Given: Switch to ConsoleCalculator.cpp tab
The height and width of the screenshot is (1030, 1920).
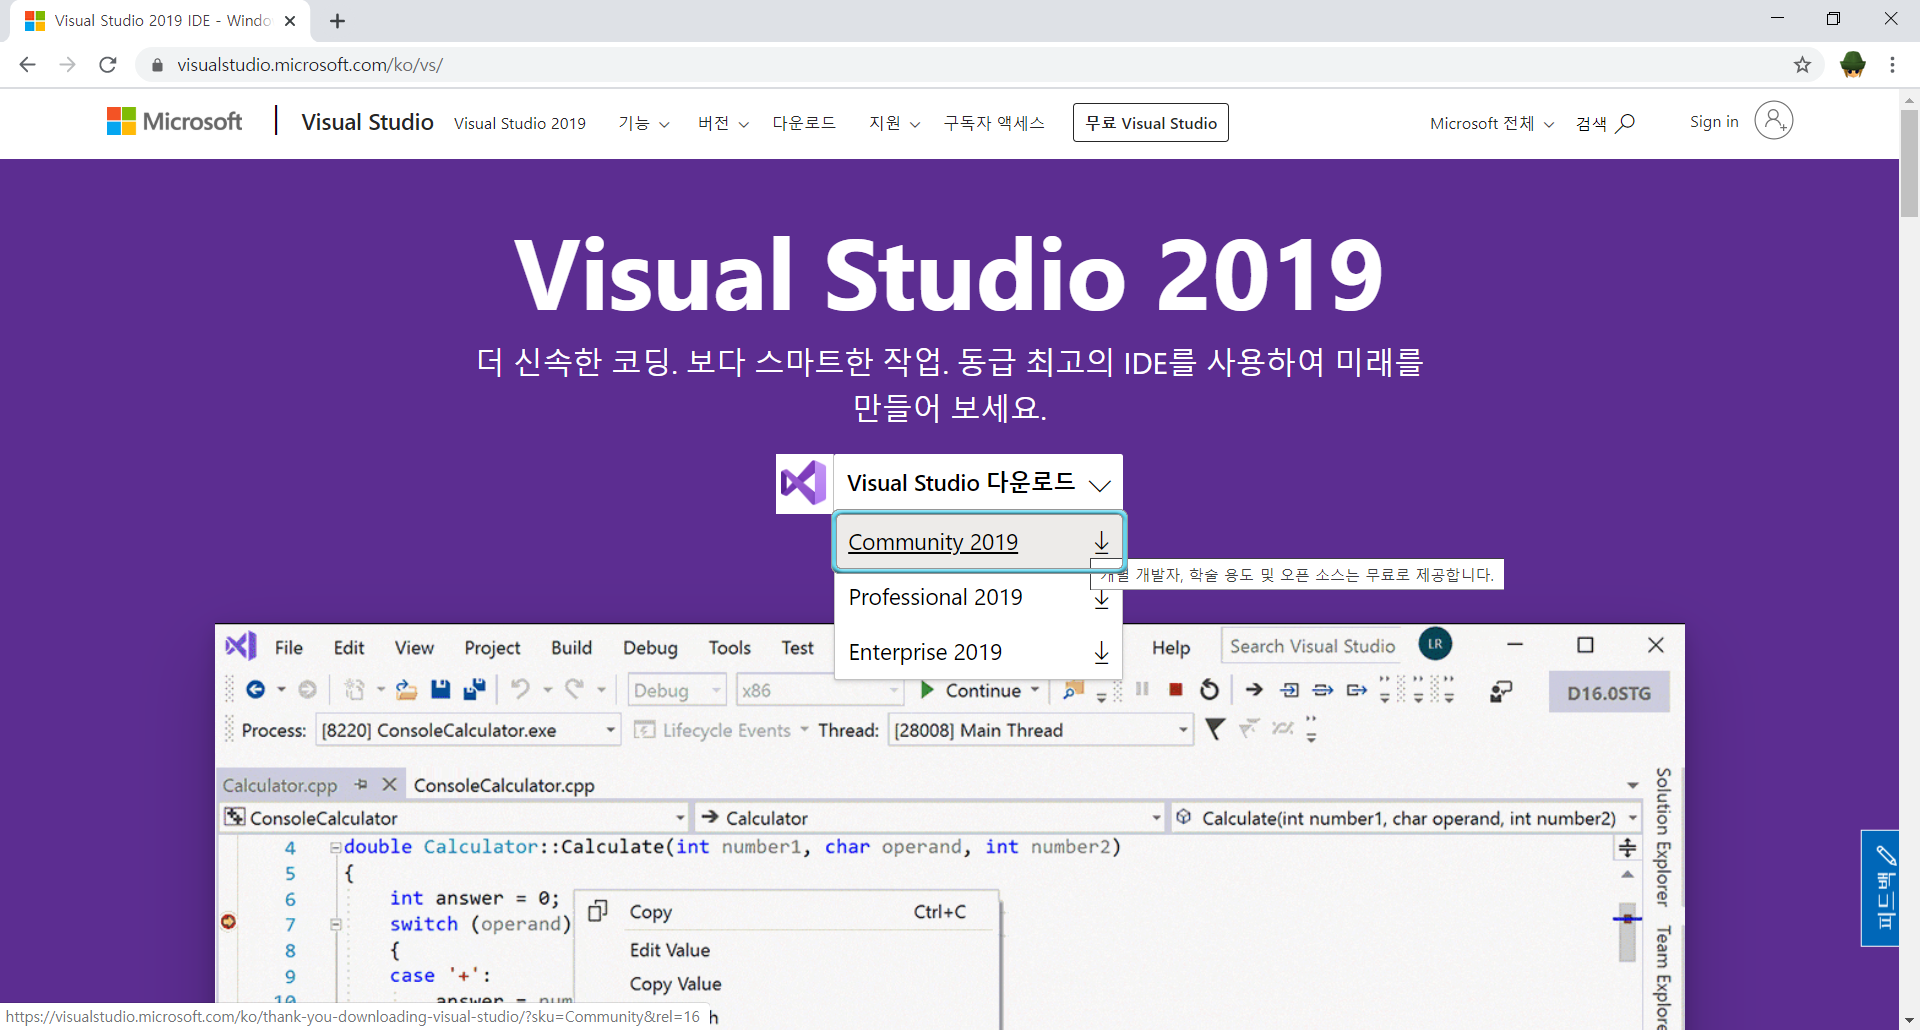Looking at the screenshot, I should 504,785.
